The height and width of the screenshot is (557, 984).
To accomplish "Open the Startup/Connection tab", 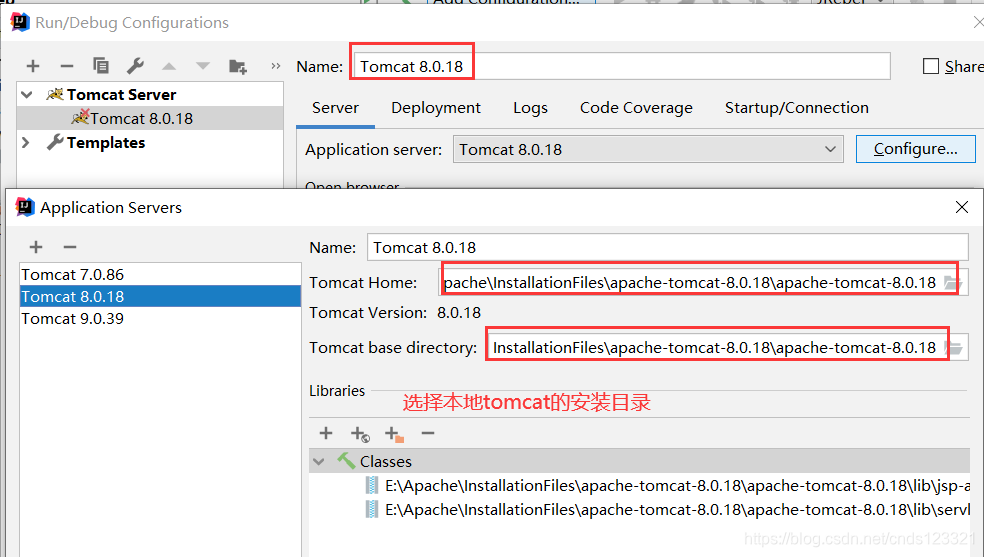I will pos(796,108).
